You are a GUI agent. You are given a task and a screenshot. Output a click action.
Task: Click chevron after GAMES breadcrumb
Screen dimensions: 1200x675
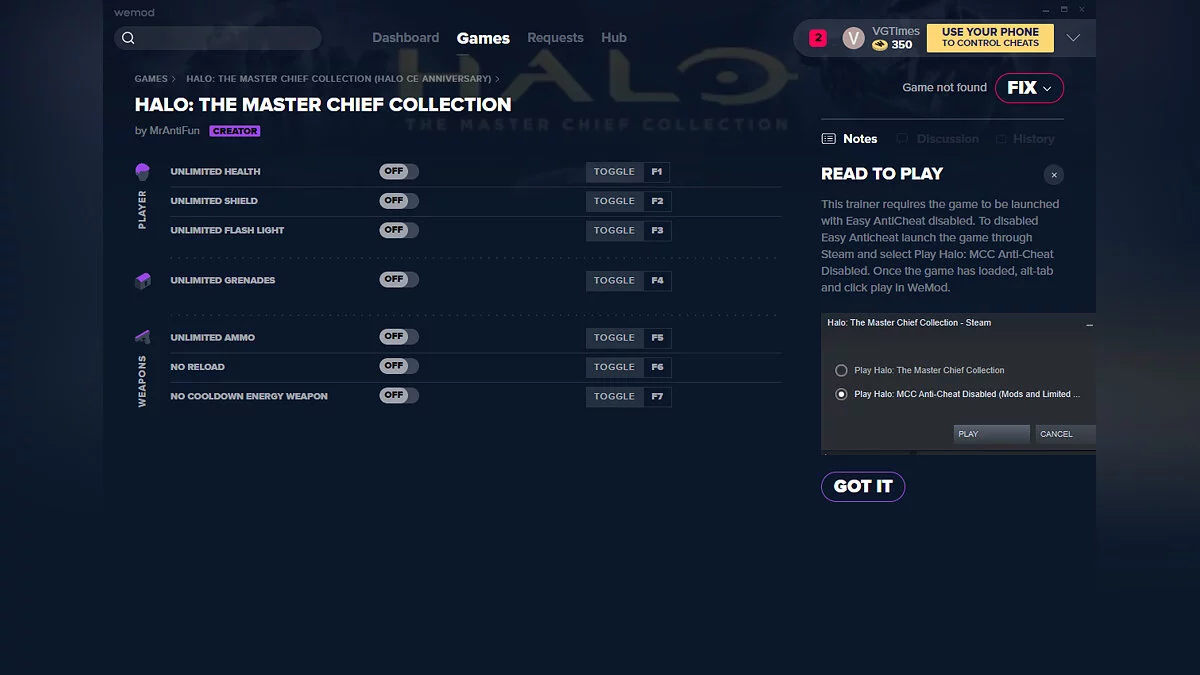[x=174, y=79]
